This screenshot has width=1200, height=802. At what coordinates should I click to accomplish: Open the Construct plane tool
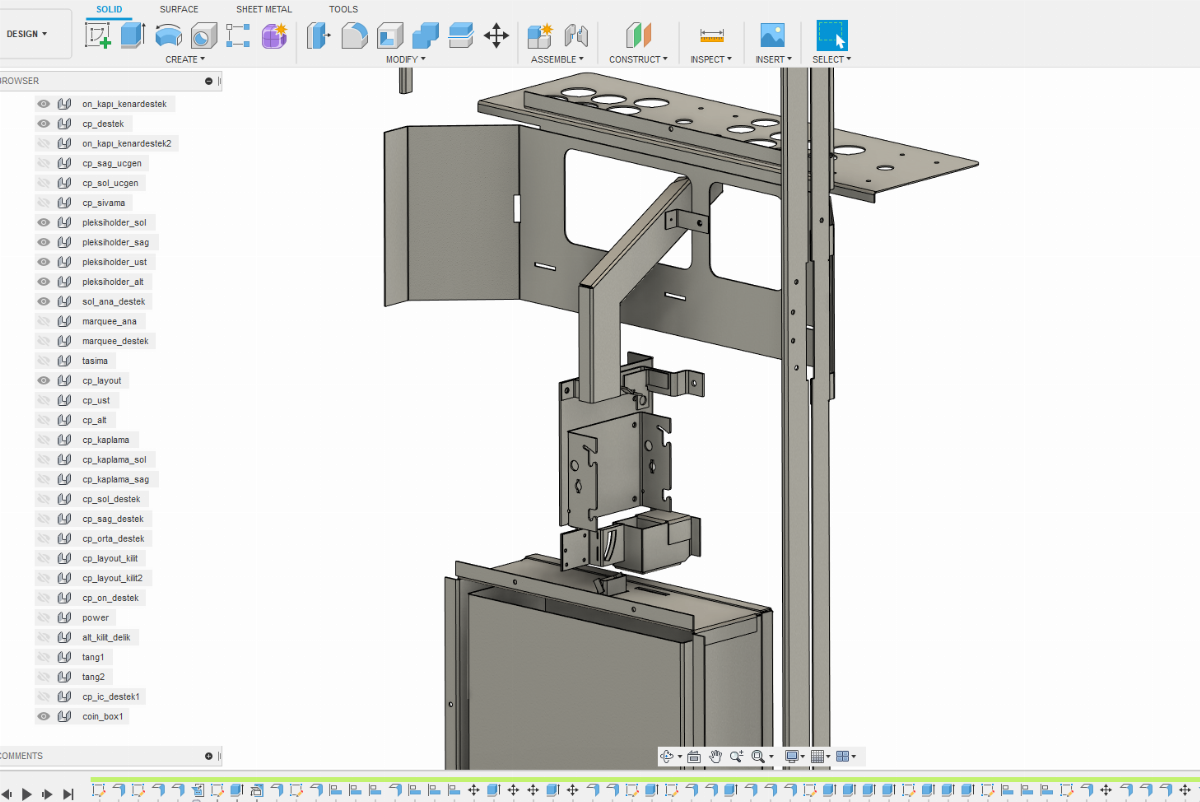638,36
